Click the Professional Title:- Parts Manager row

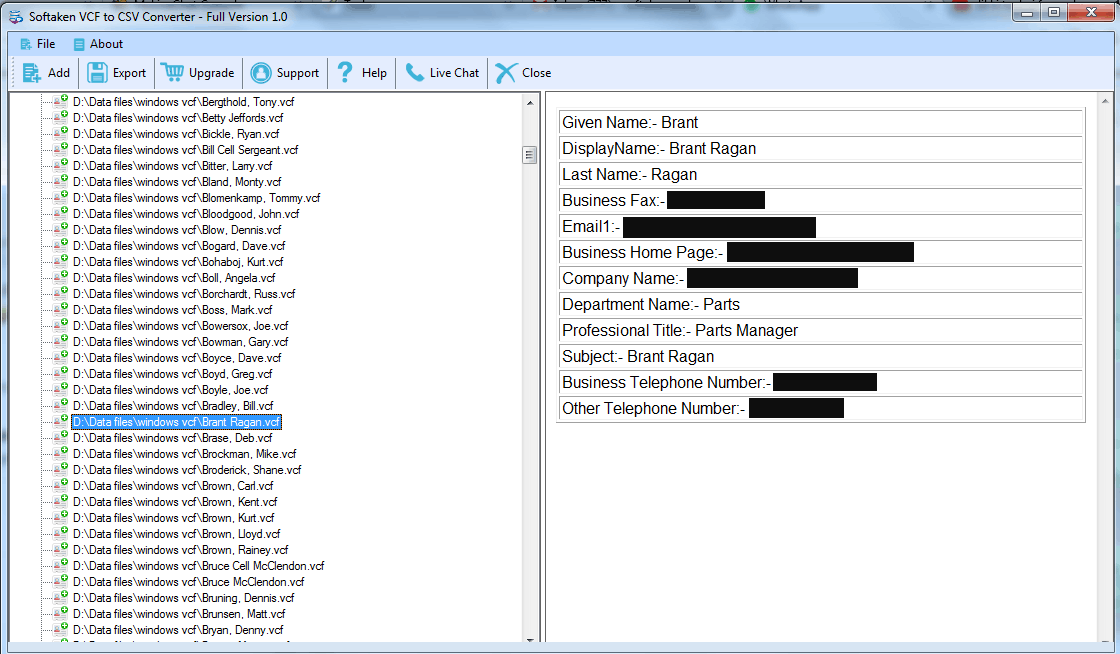(820, 331)
